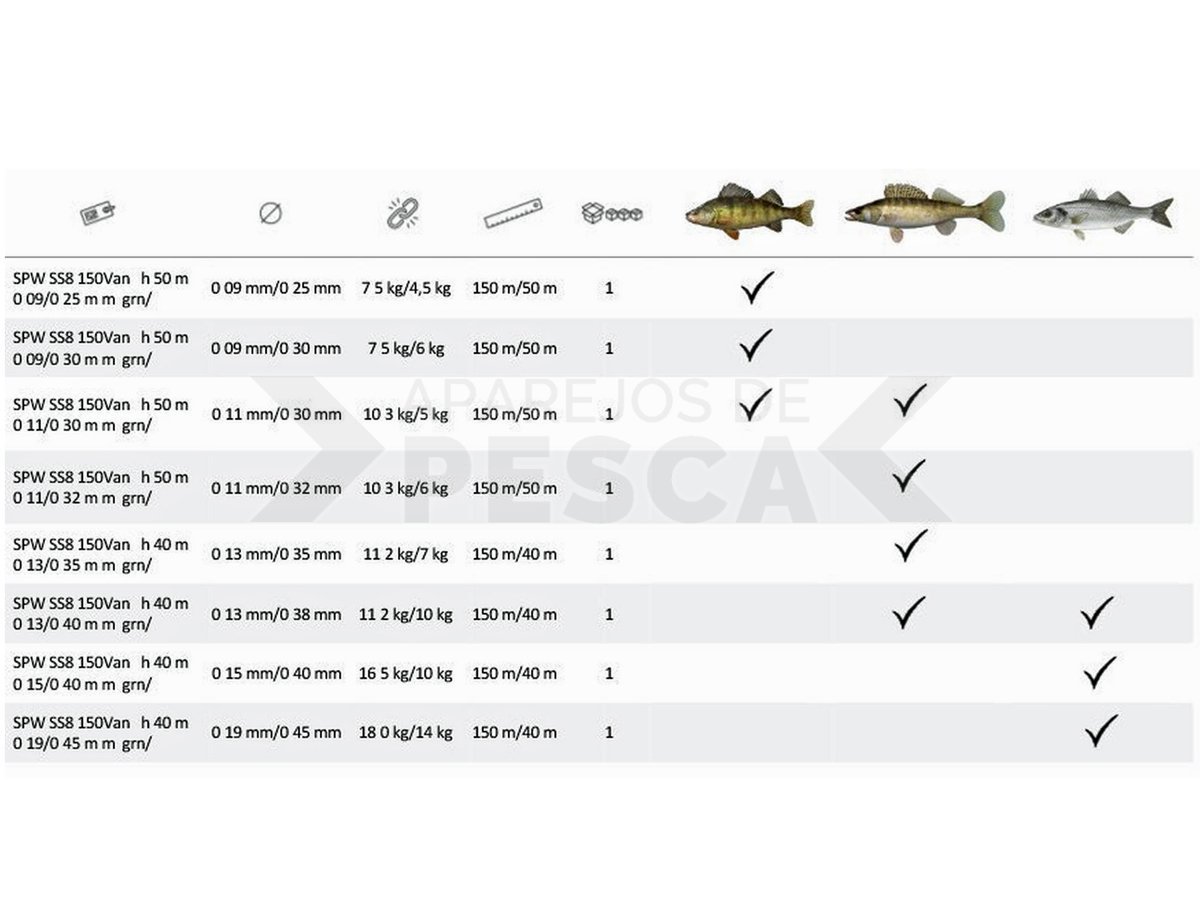The height and width of the screenshot is (900, 1200).
Task: Click the sea bass fish image
Action: click(x=1103, y=213)
